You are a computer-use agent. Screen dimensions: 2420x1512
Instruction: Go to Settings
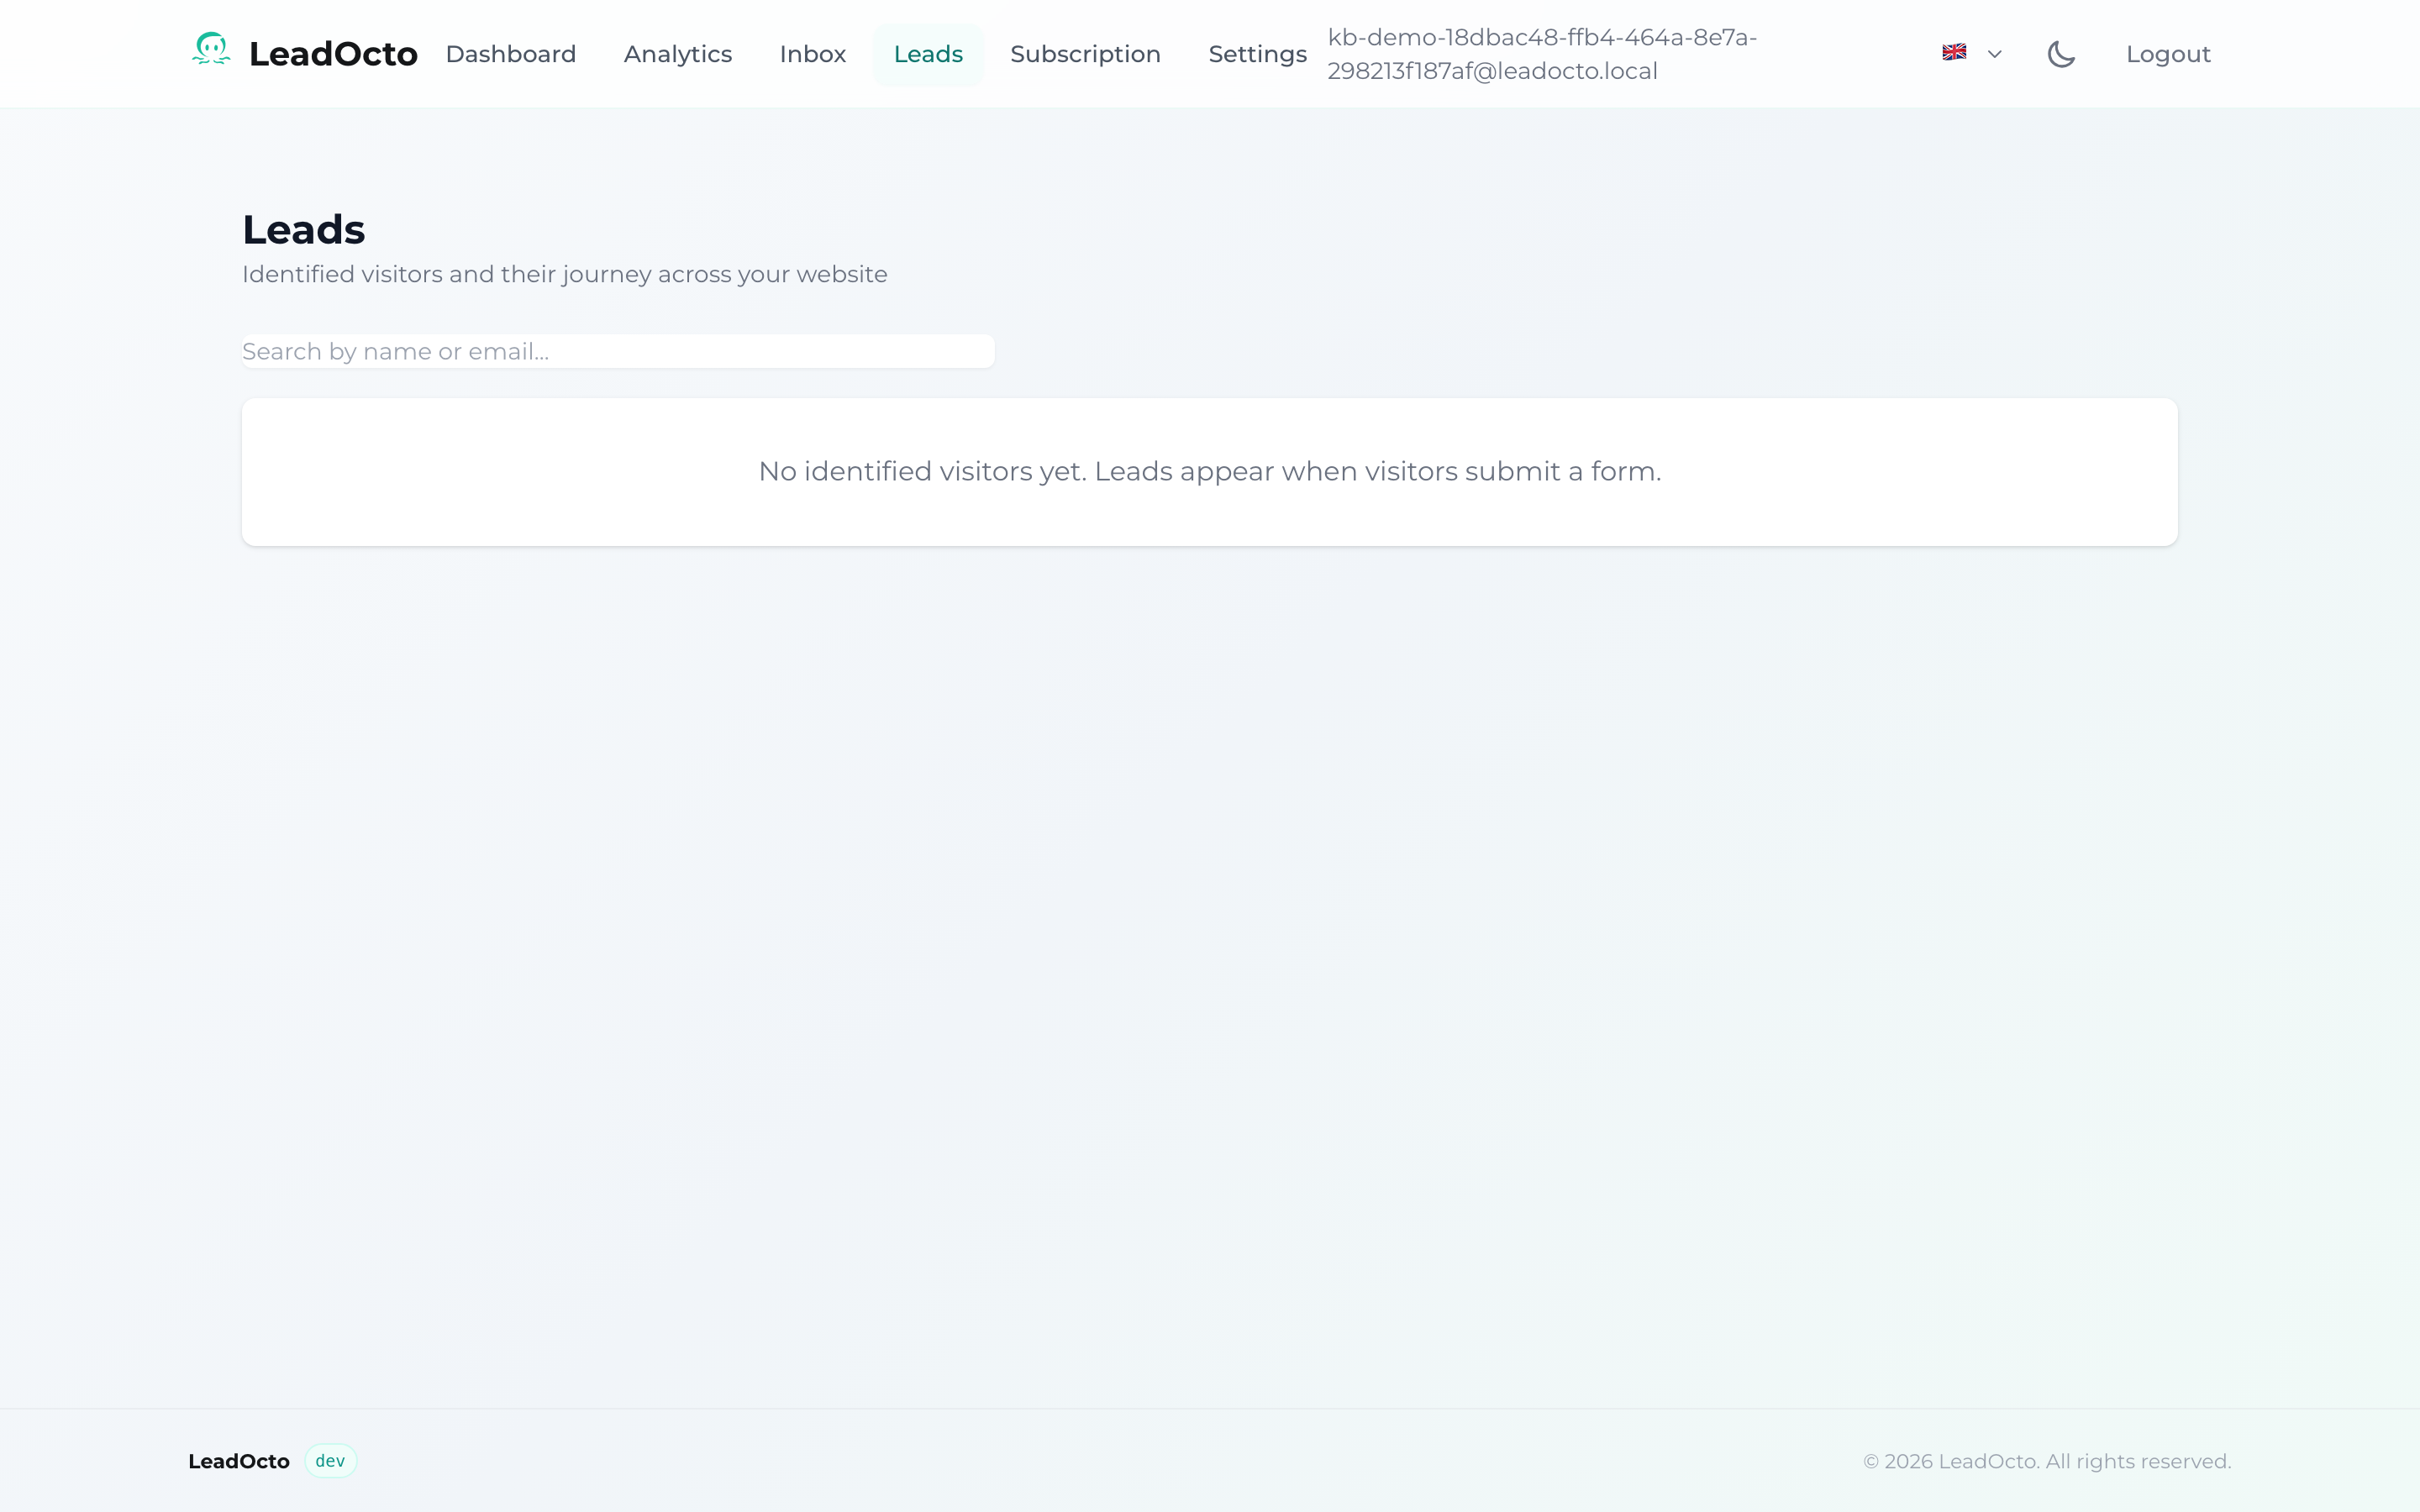pos(1257,54)
